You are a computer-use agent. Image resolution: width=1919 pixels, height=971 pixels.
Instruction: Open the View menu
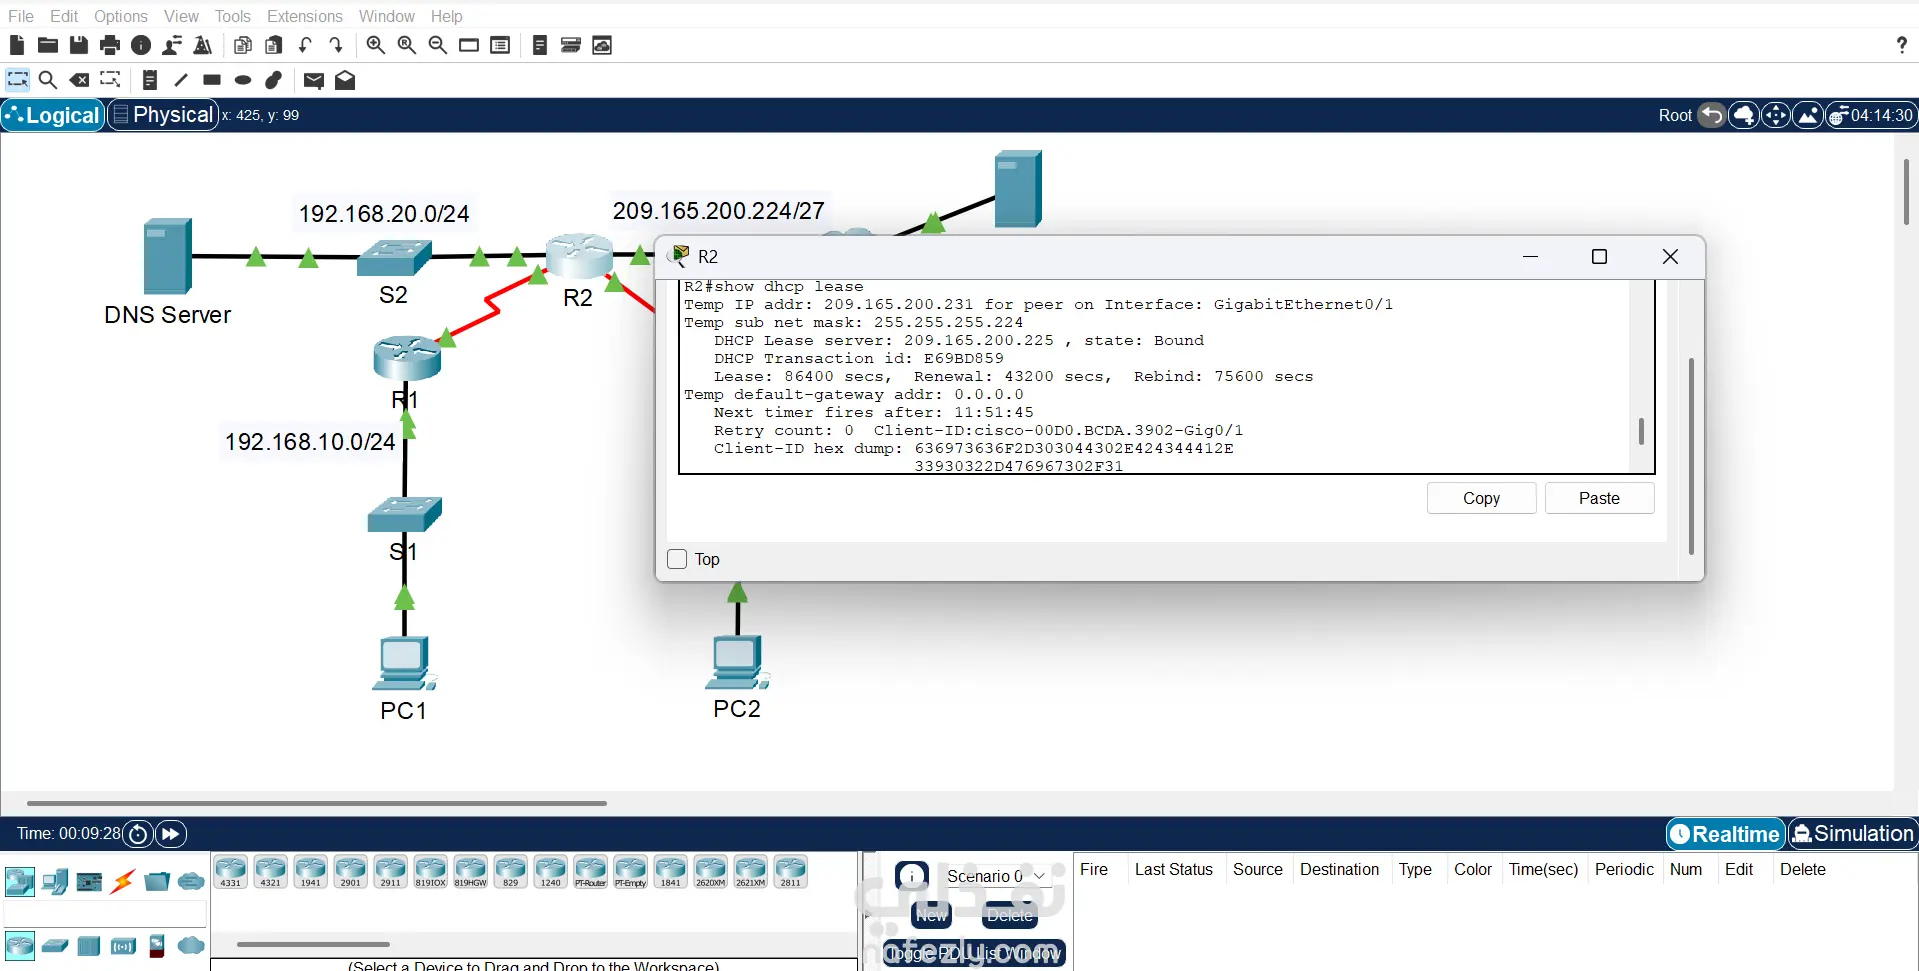(181, 16)
